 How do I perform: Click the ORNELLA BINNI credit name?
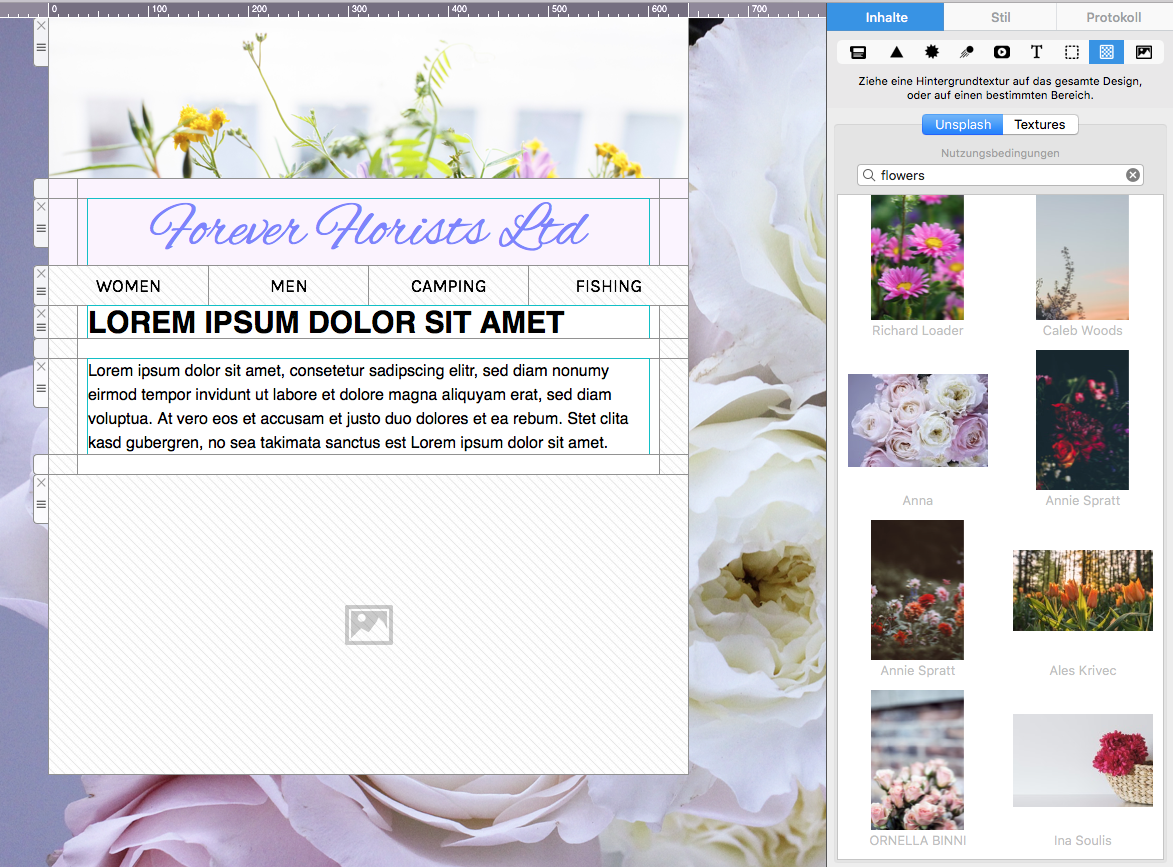pos(917,841)
